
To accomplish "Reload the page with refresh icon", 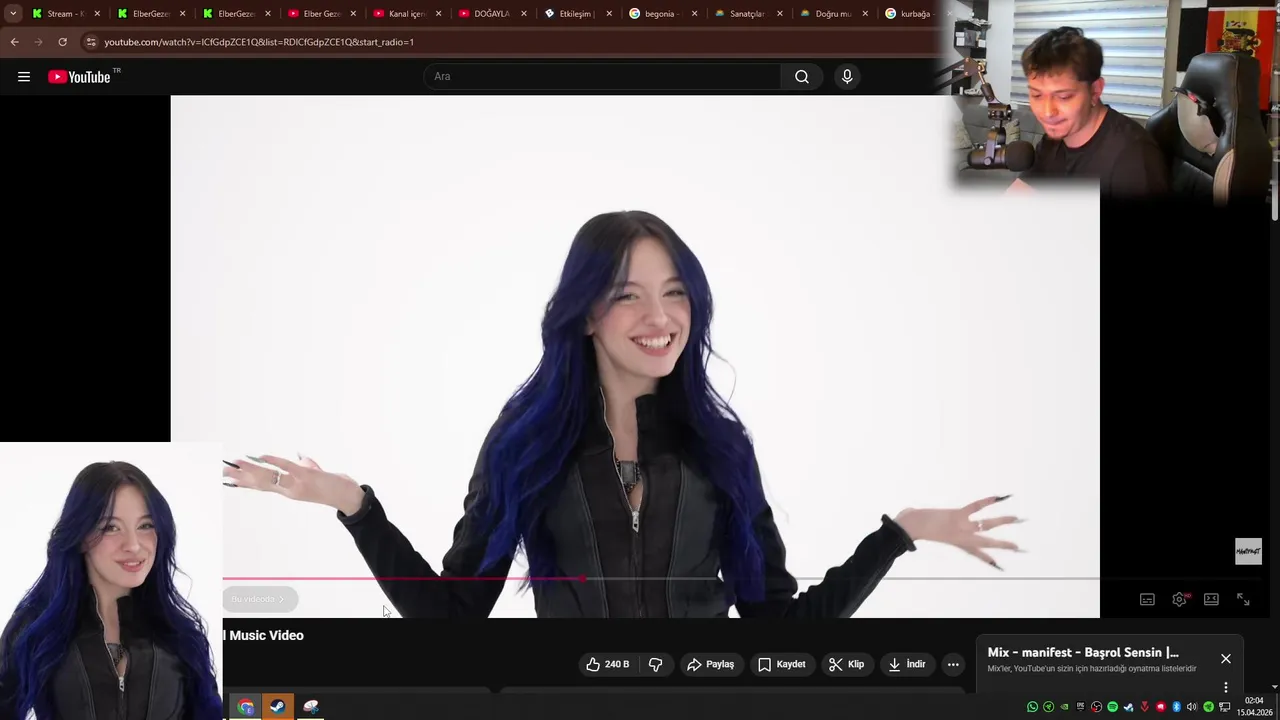I will click(62, 42).
